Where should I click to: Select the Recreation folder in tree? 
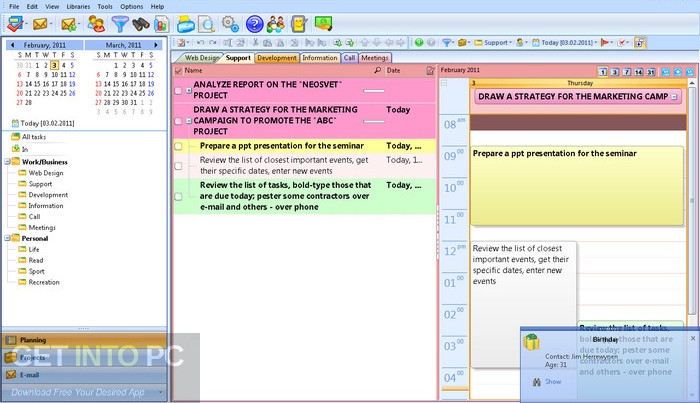tap(44, 282)
